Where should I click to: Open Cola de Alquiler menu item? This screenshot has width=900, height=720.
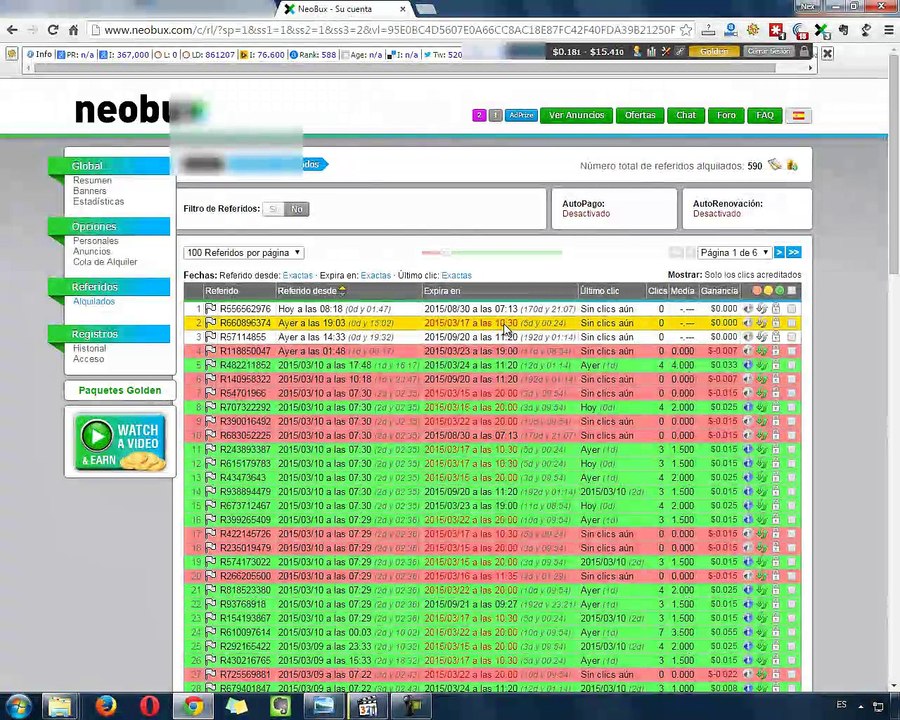pyautogui.click(x=105, y=262)
